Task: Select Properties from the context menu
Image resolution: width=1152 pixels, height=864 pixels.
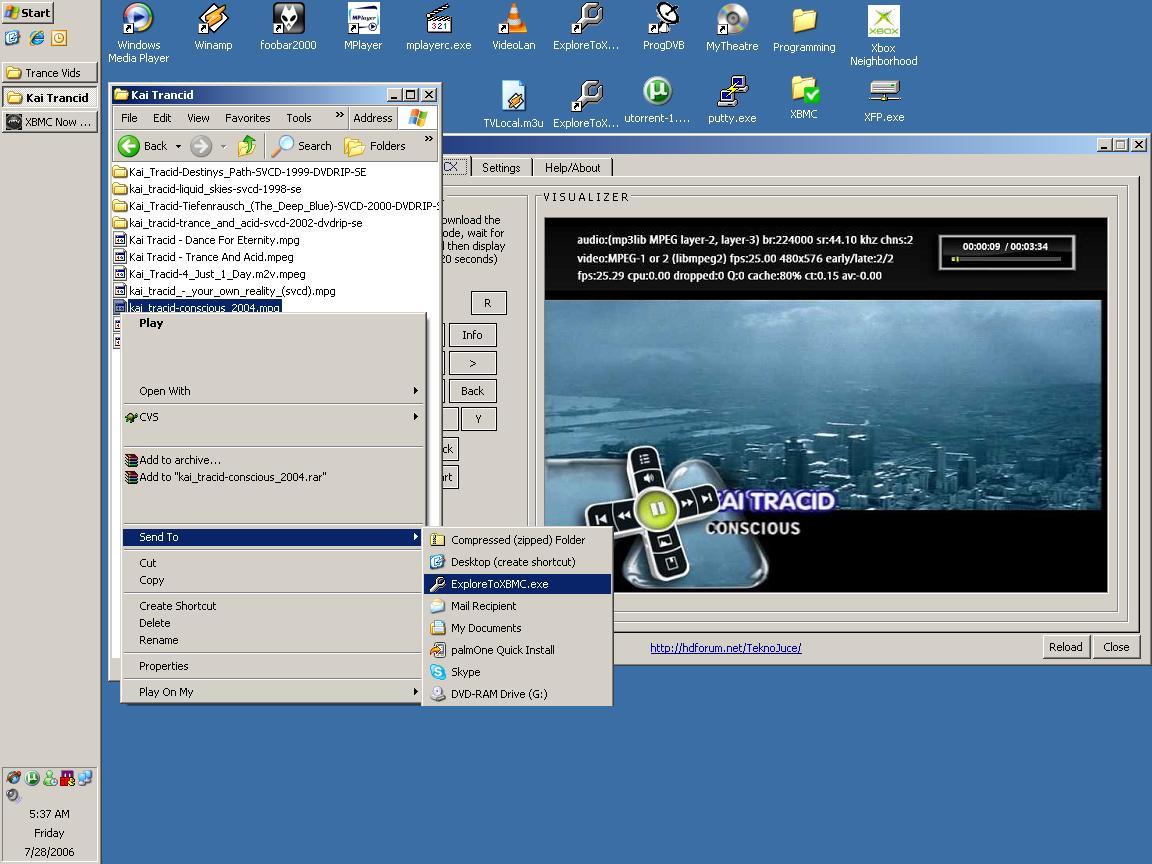Action: click(x=164, y=666)
